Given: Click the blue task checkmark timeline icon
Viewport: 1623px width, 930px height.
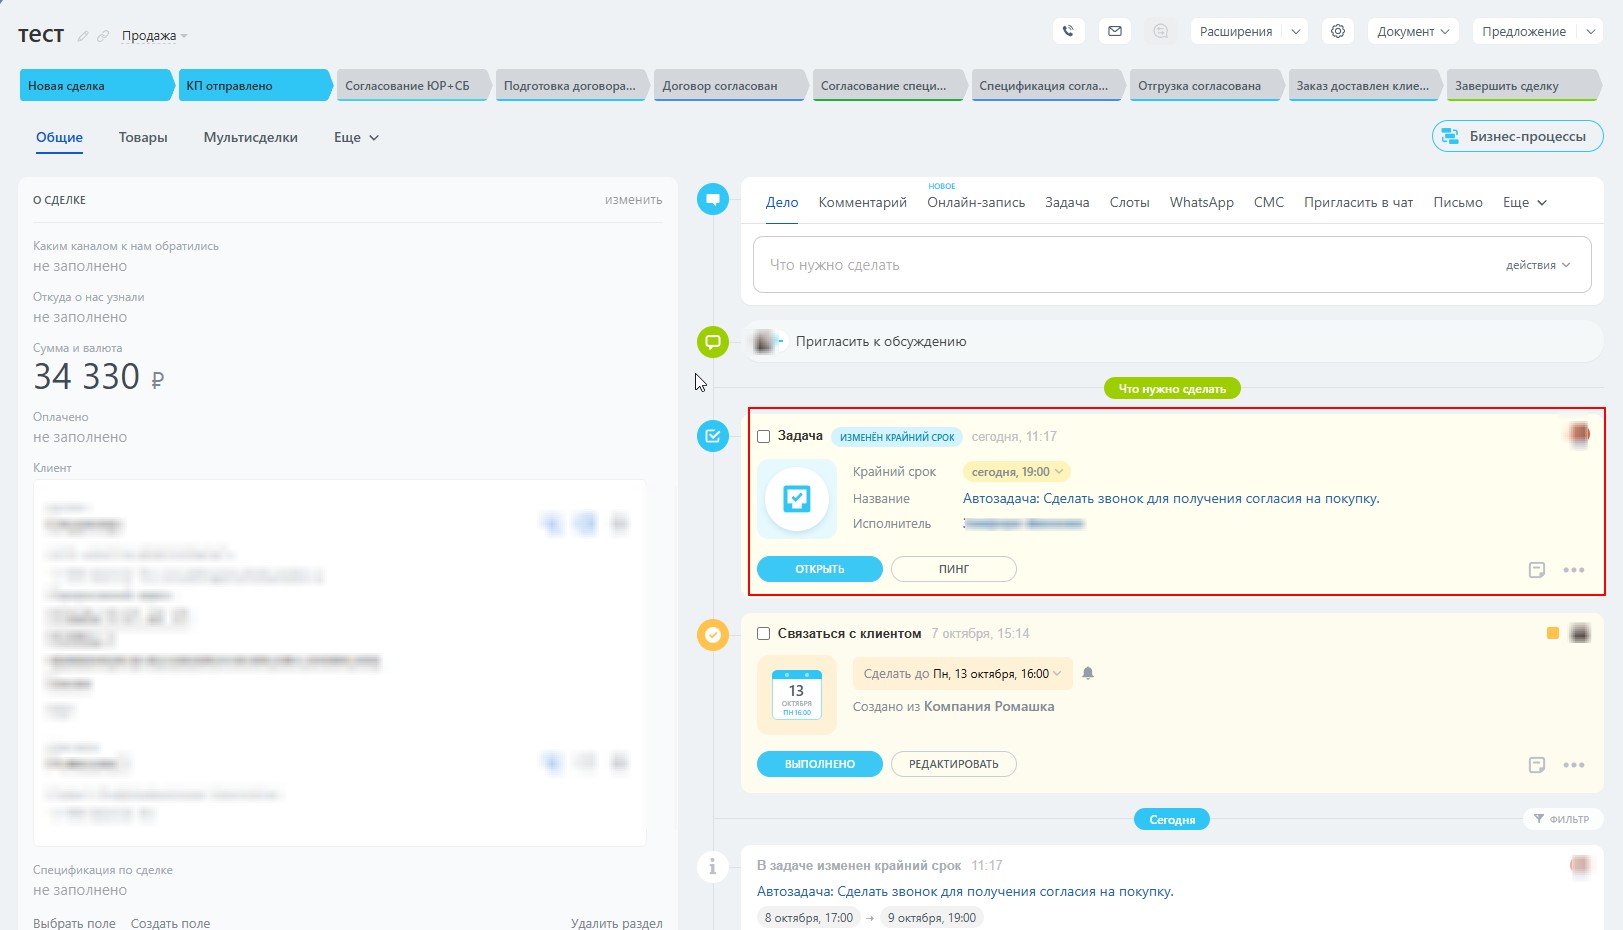Looking at the screenshot, I should pyautogui.click(x=713, y=435).
